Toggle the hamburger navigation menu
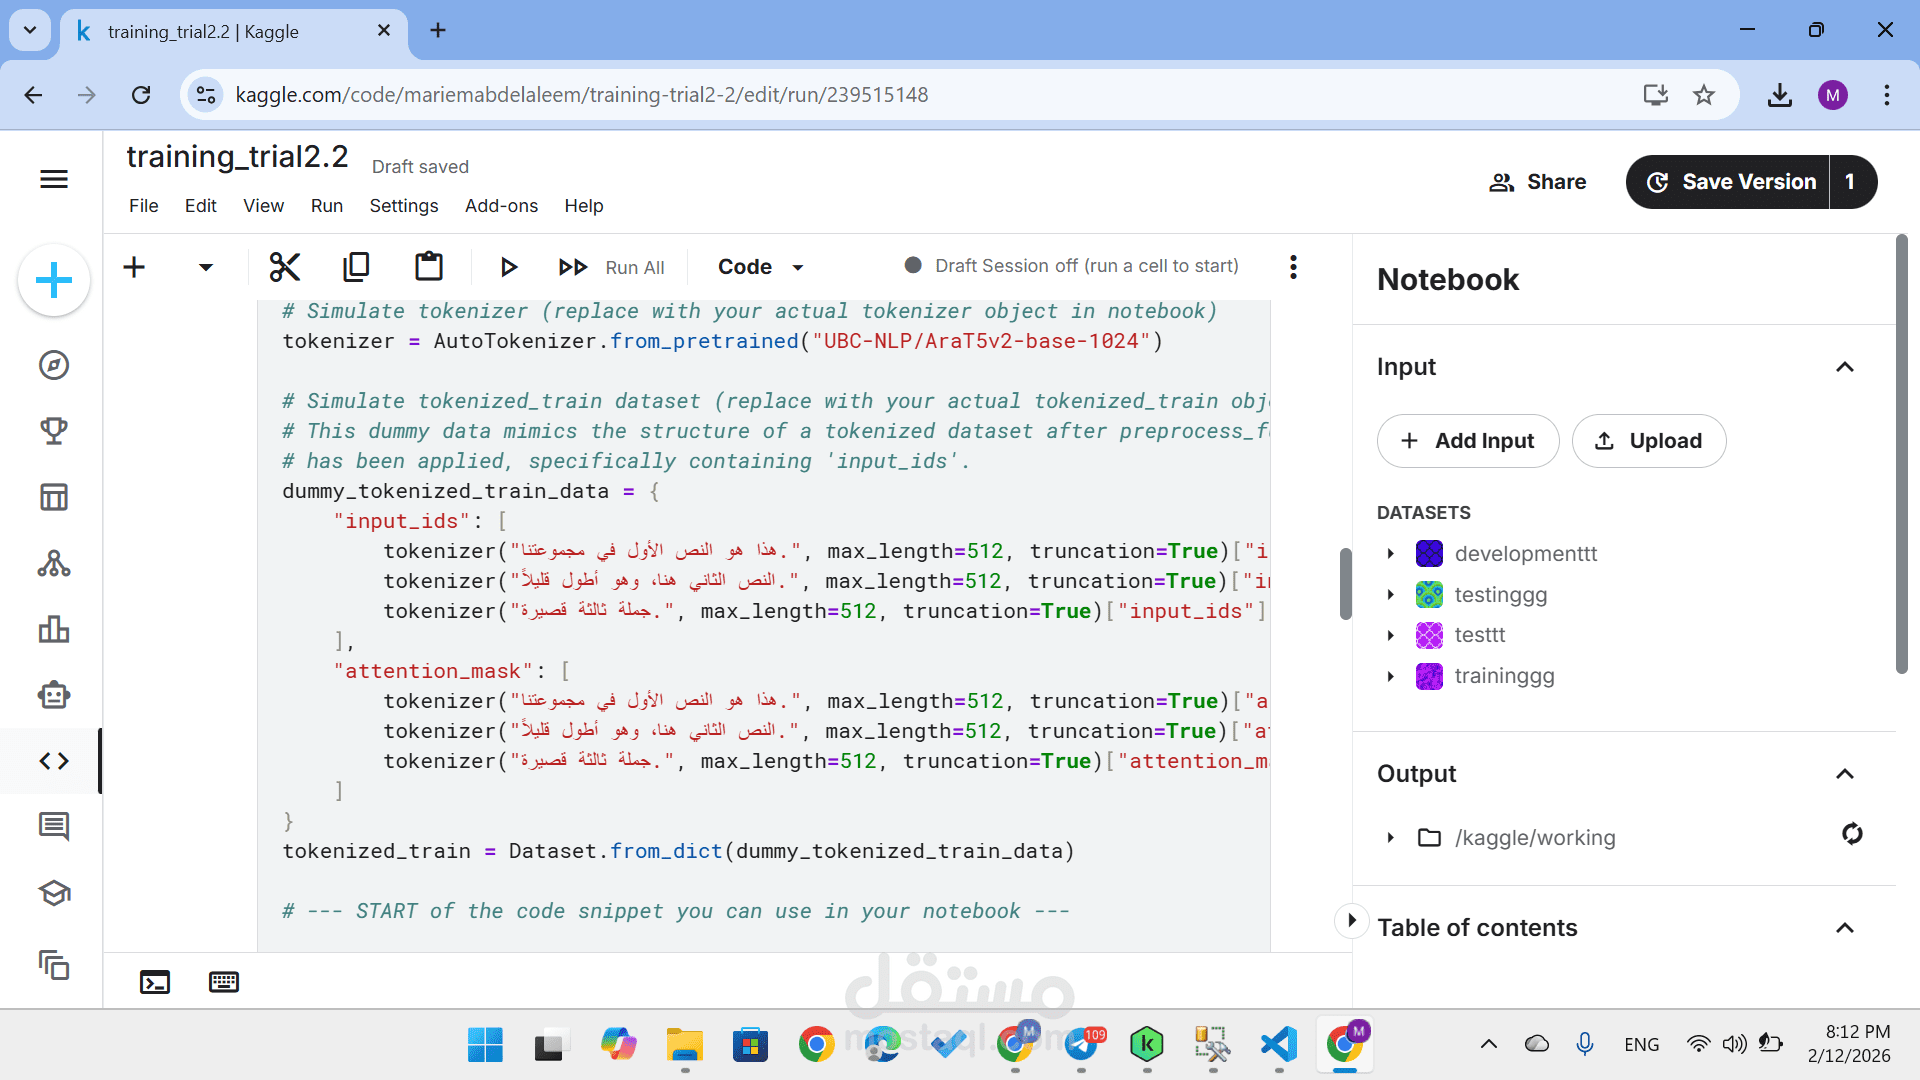The image size is (1920, 1080). click(x=54, y=179)
